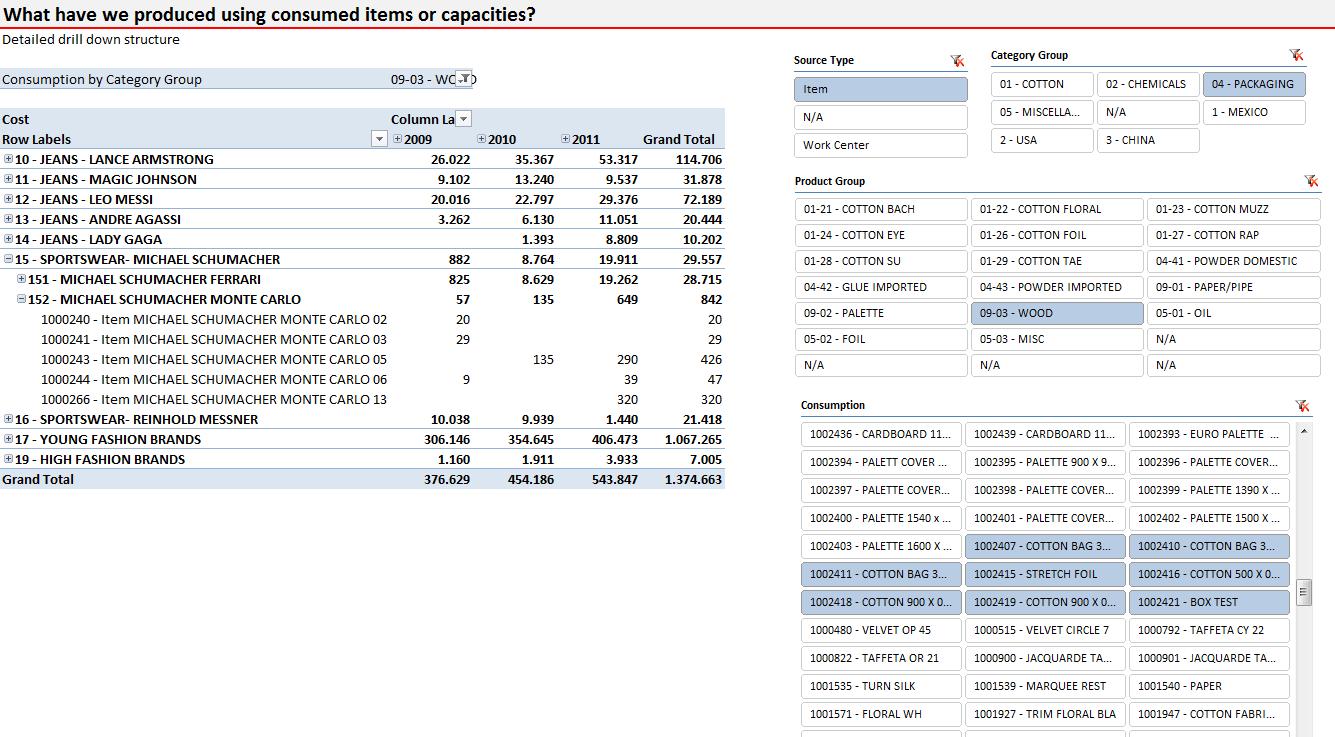Image resolution: width=1335 pixels, height=737 pixels.
Task: Clear the Product Group slicer filter
Action: (x=1311, y=181)
